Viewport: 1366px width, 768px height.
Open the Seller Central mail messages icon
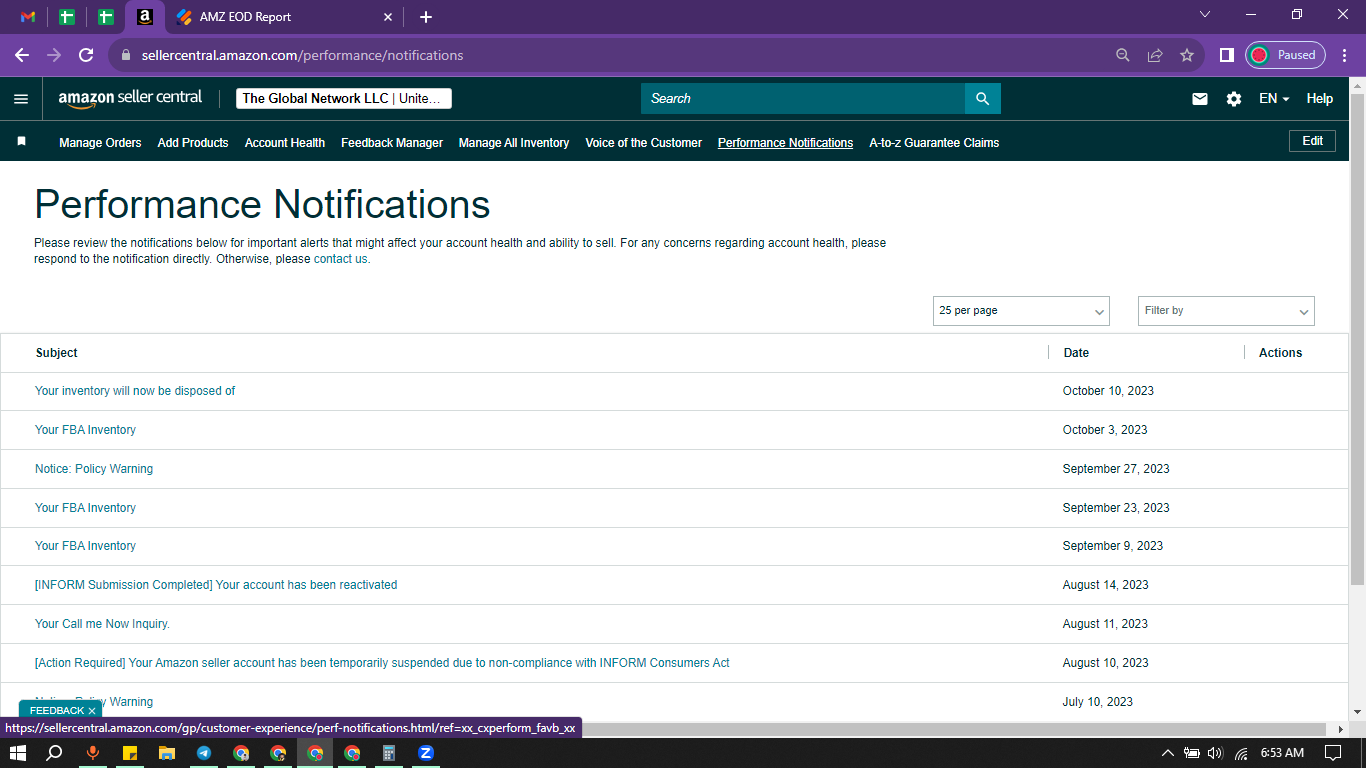pyautogui.click(x=1200, y=99)
